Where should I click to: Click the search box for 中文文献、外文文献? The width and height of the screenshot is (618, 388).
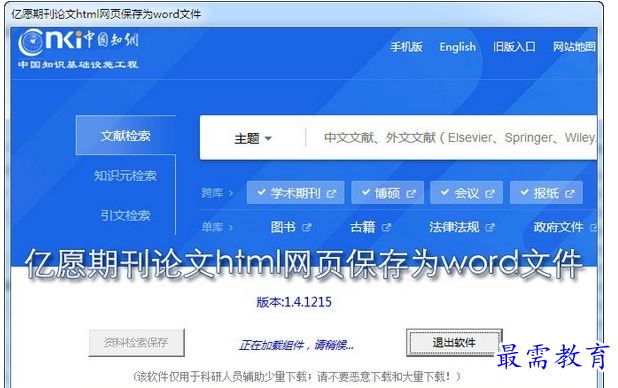coord(453,138)
